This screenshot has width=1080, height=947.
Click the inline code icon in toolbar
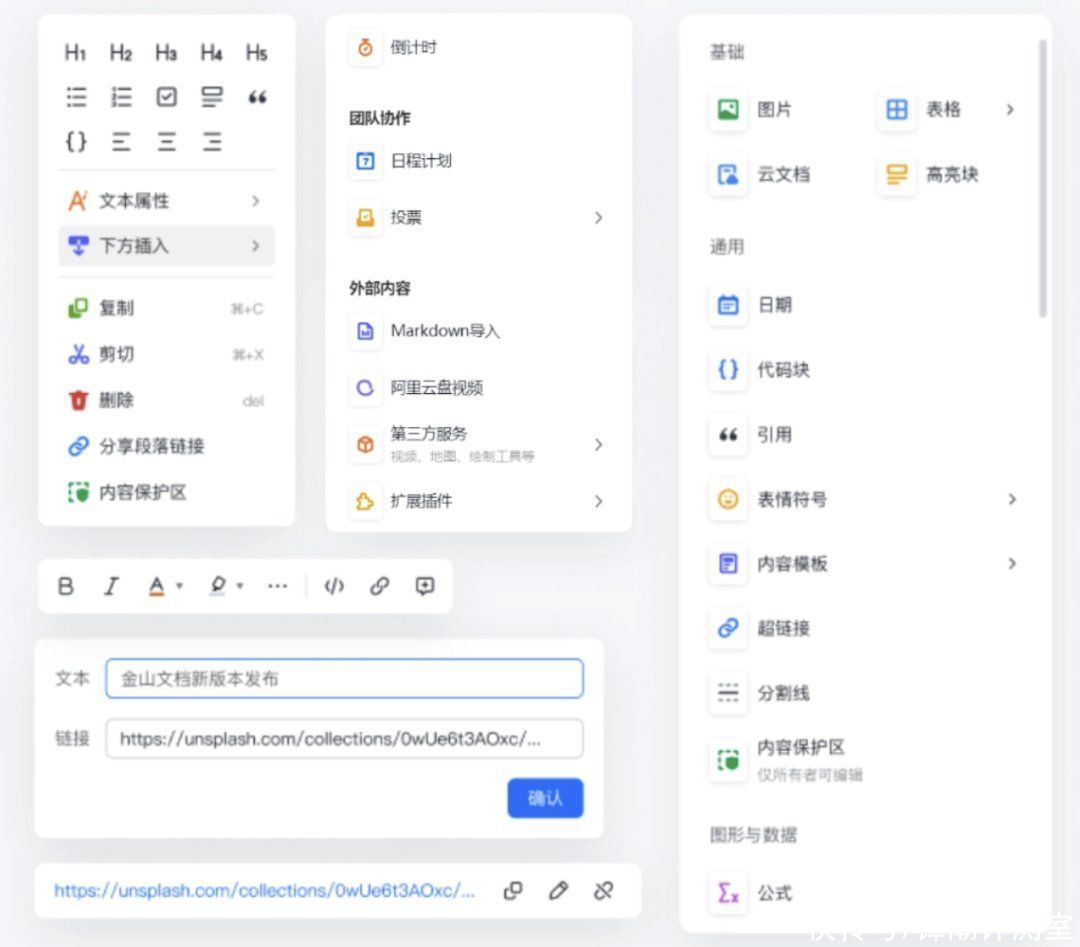334,586
